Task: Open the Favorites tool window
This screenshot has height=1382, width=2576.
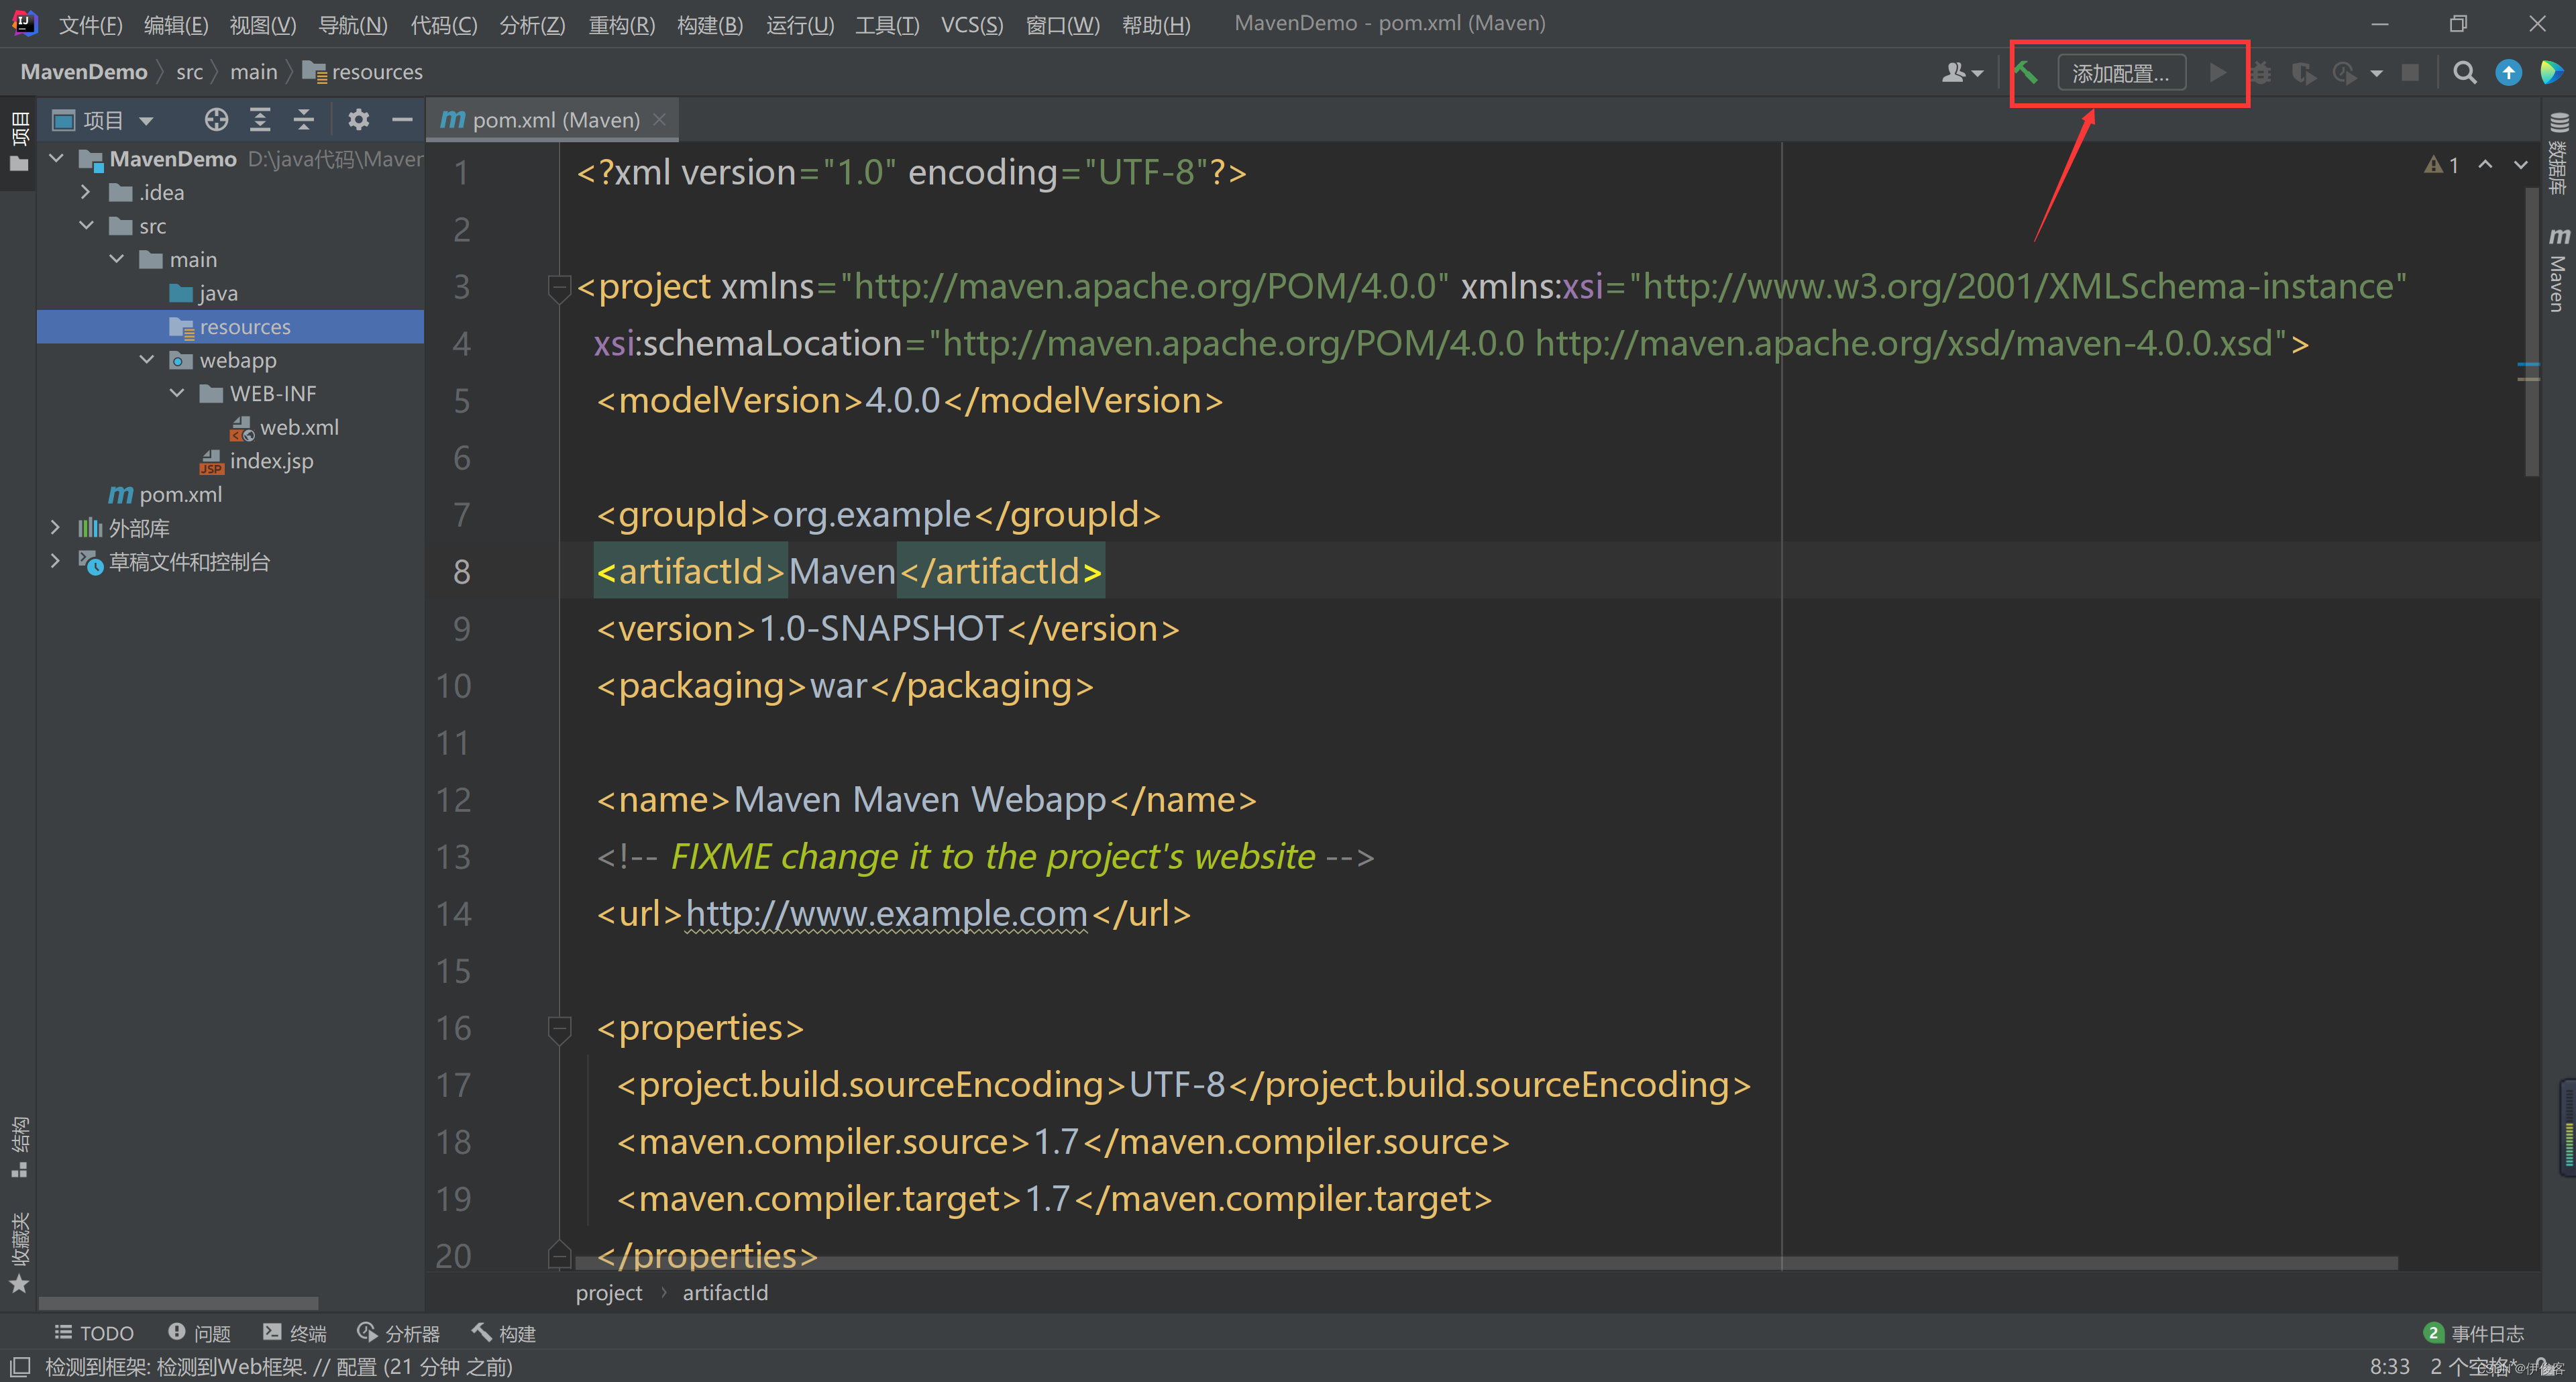Action: (x=19, y=1254)
